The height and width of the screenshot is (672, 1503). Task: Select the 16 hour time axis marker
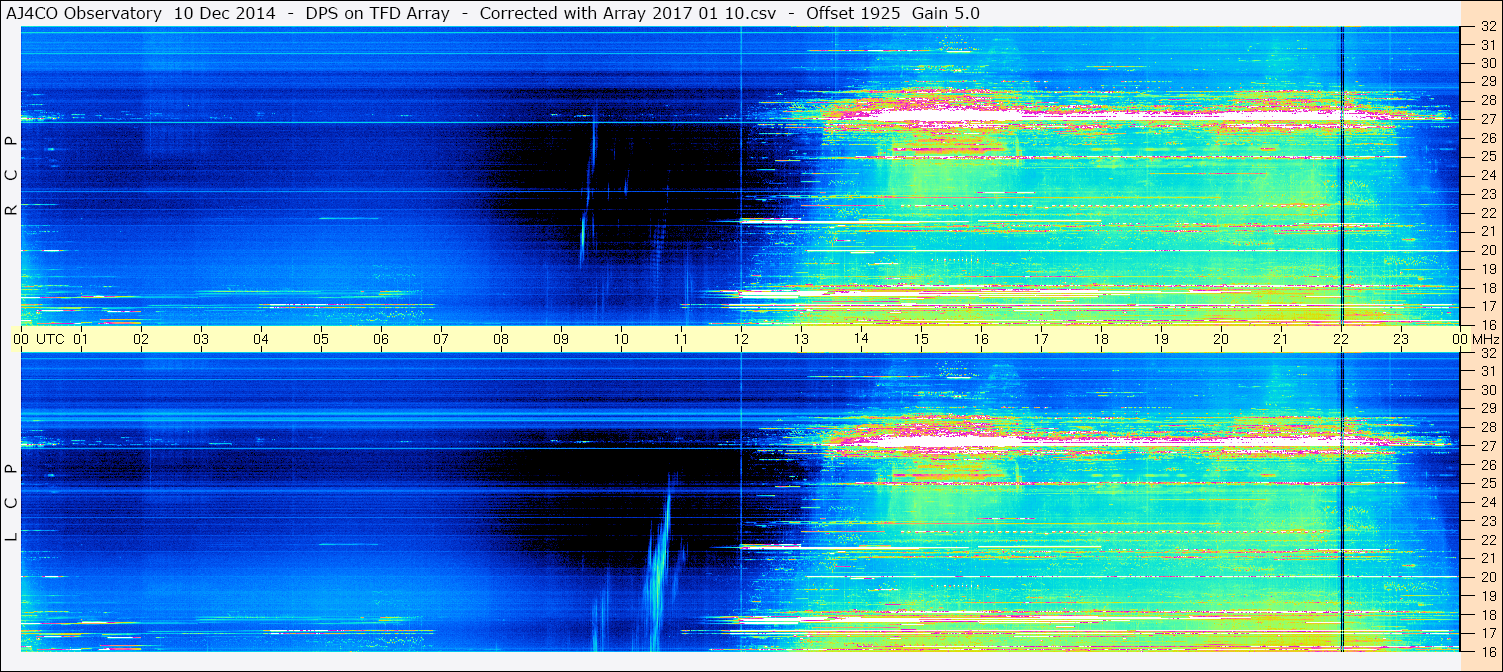pos(981,339)
